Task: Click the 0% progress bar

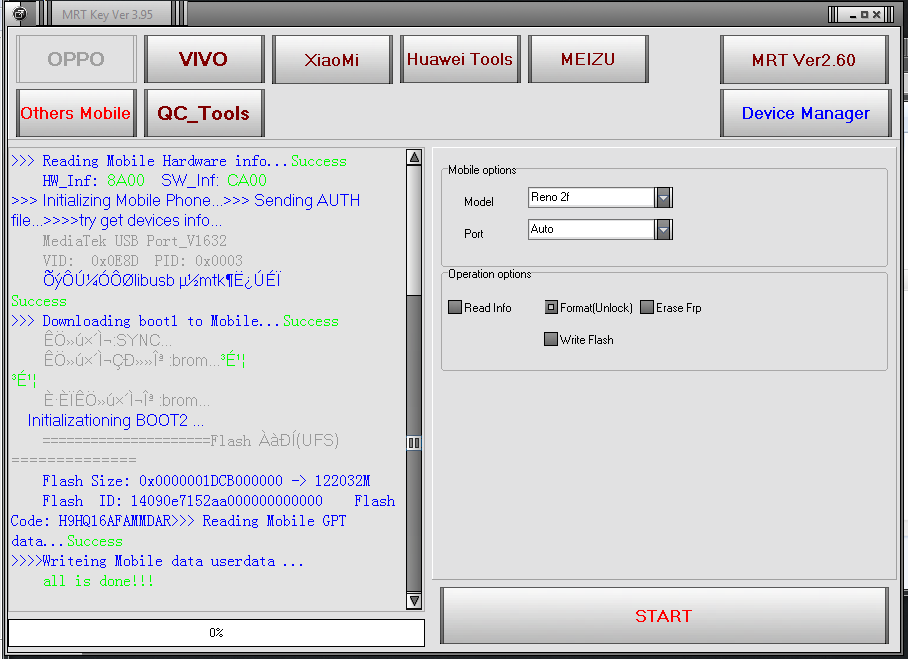Action: (x=216, y=632)
